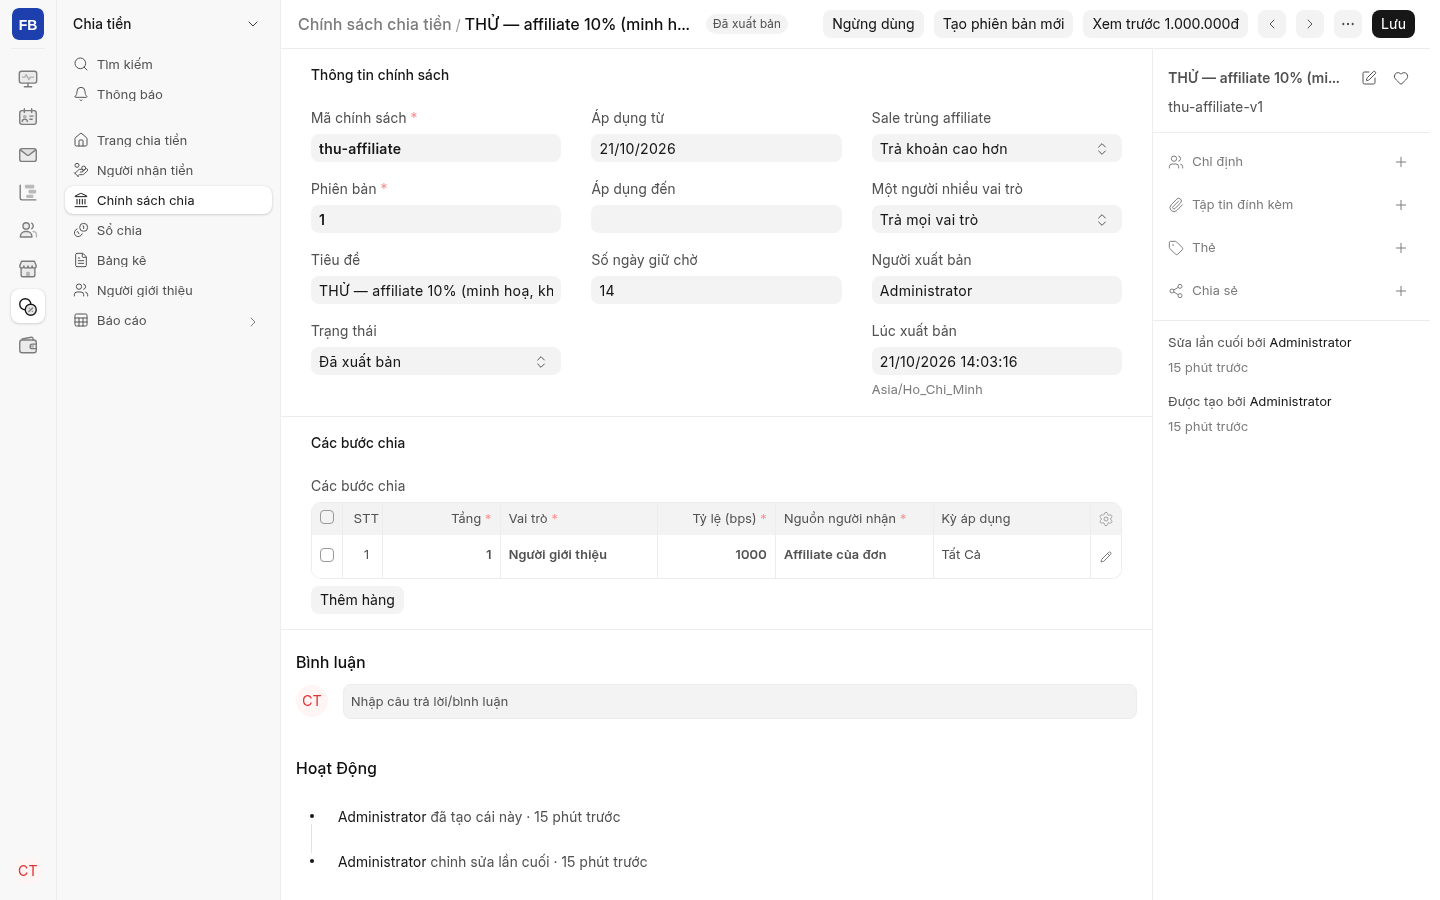Viewport: 1440px width, 900px height.
Task: Open Thông báo notifications in sidebar
Action: pos(168,95)
